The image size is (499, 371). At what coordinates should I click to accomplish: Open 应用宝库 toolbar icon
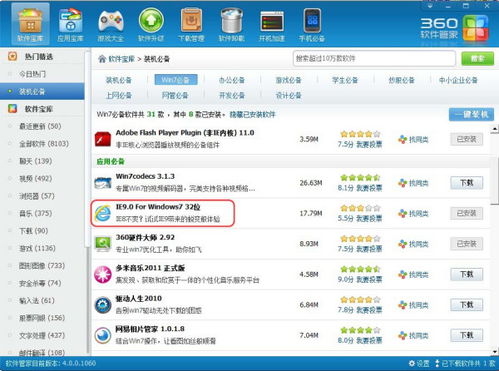[70, 24]
